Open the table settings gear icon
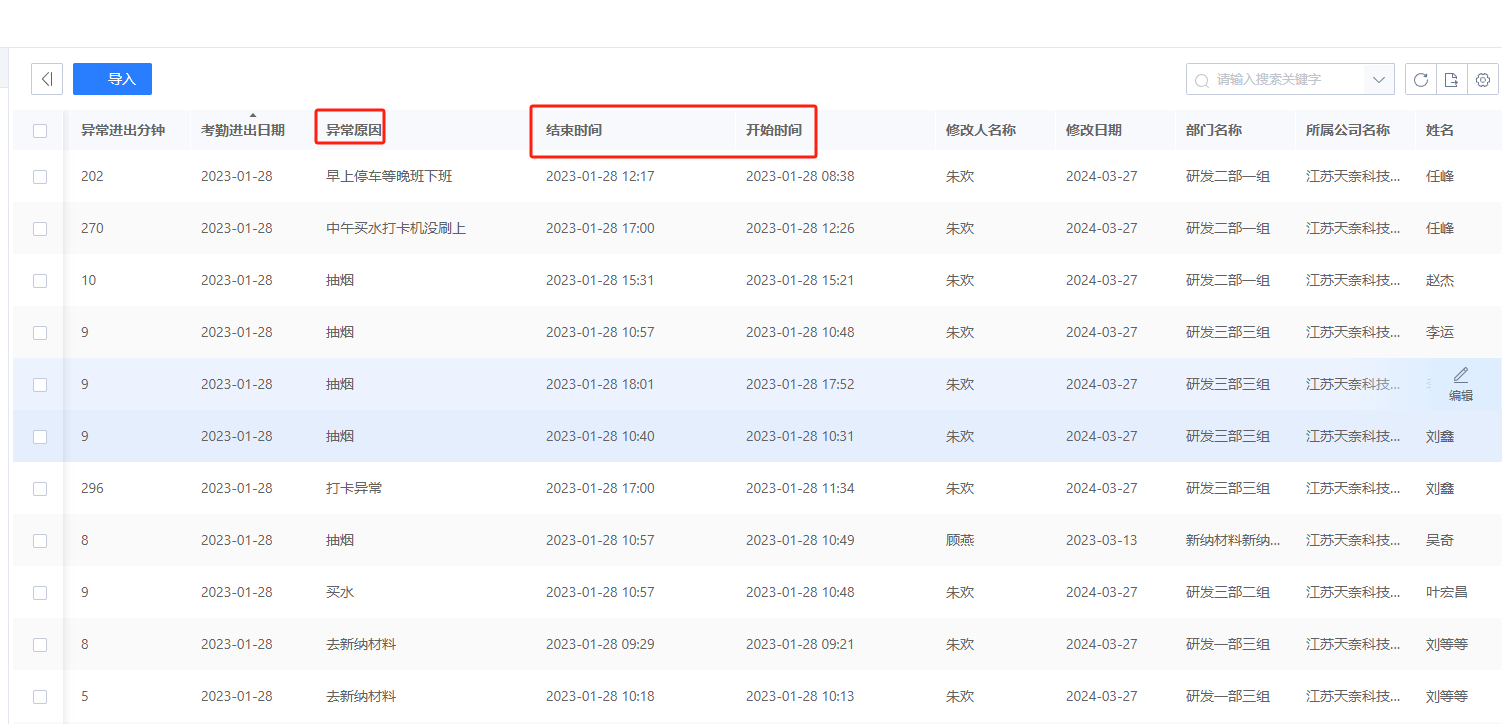Screen dimensions: 1502x724 click(x=1482, y=79)
